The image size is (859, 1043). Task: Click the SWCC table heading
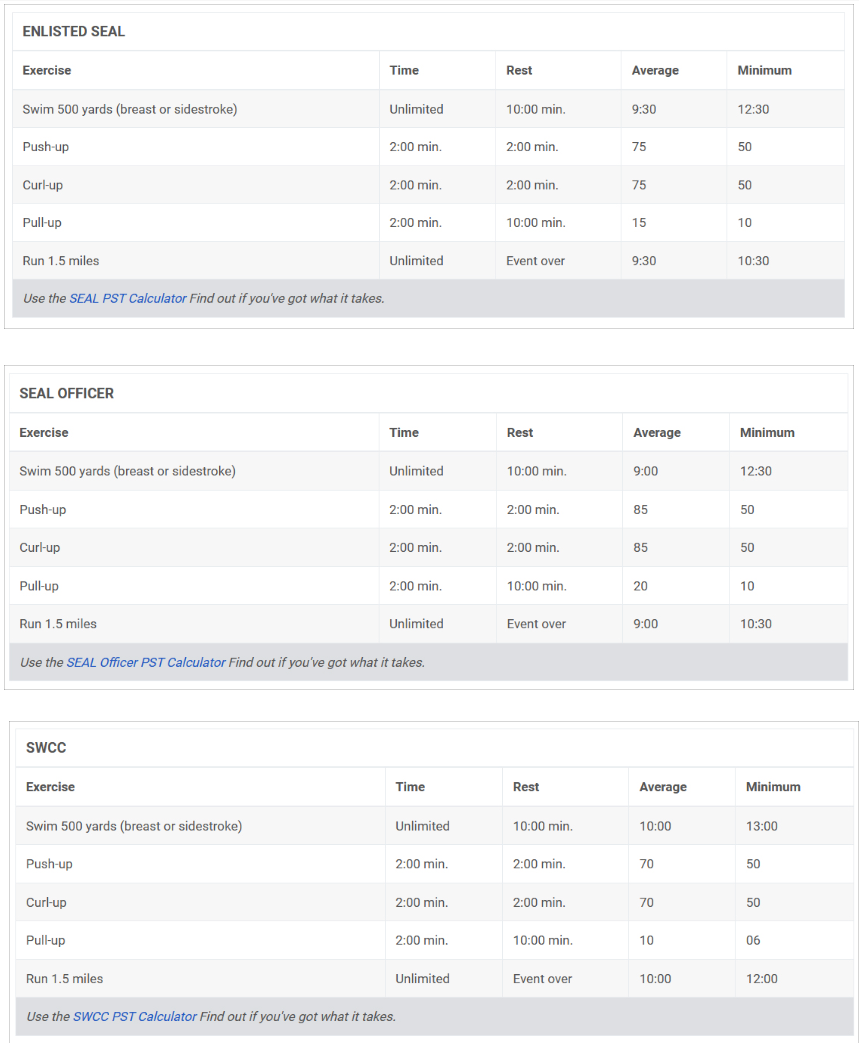pos(46,748)
